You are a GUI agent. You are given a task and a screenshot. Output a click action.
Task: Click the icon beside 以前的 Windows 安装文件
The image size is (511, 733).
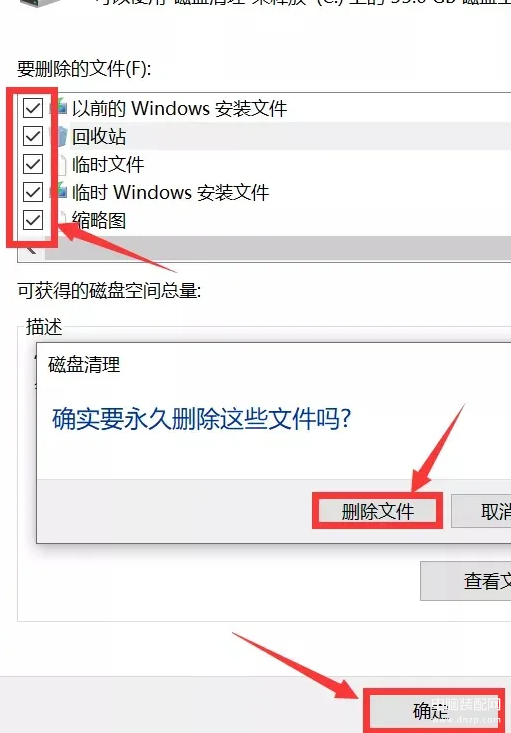(61, 108)
